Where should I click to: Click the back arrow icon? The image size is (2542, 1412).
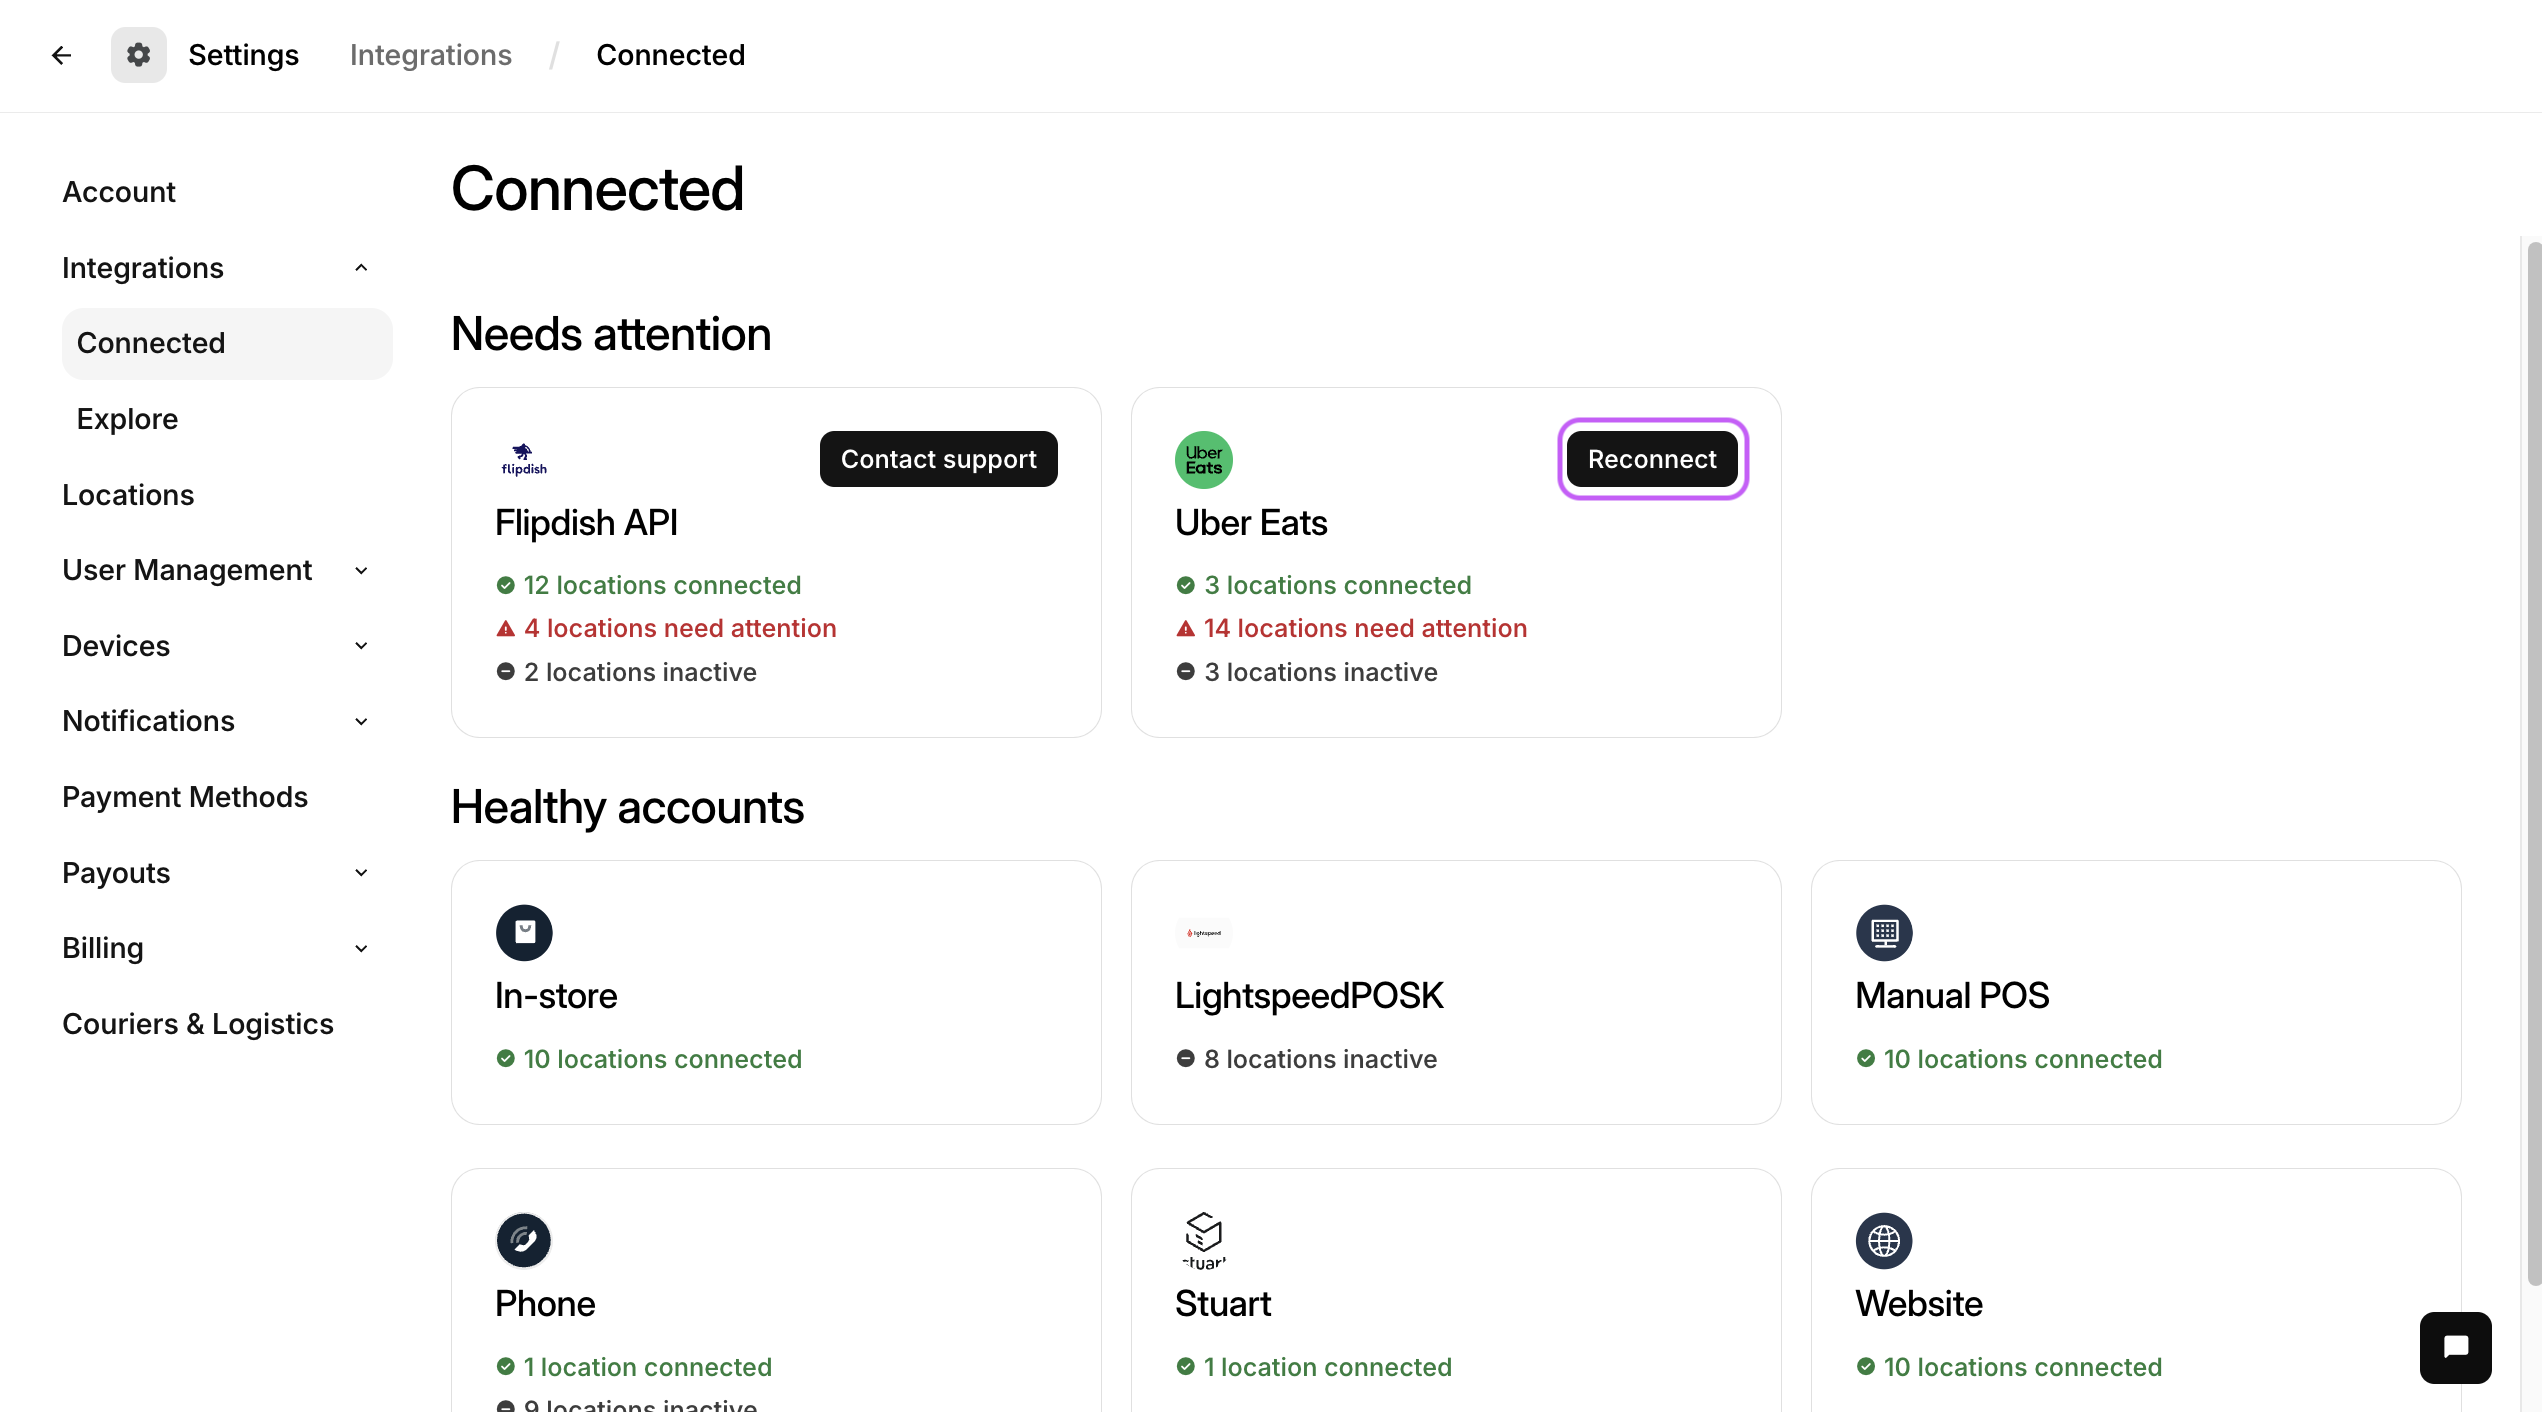tap(61, 55)
